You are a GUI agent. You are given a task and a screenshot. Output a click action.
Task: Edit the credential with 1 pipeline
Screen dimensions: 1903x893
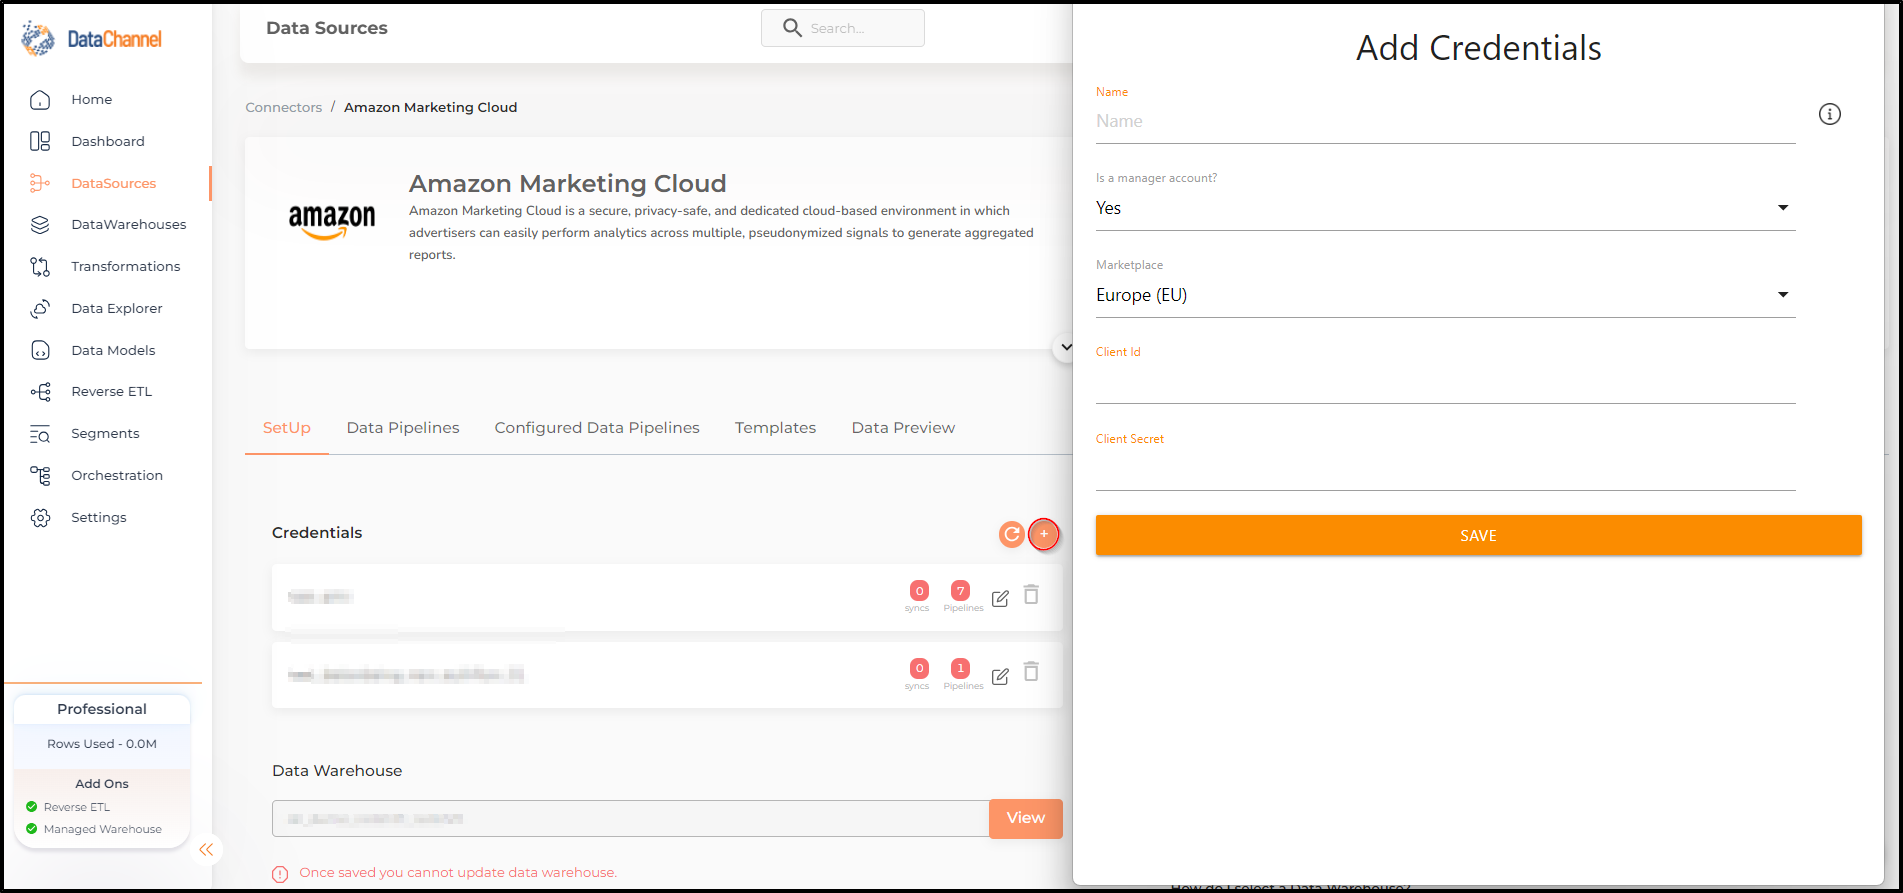1000,676
